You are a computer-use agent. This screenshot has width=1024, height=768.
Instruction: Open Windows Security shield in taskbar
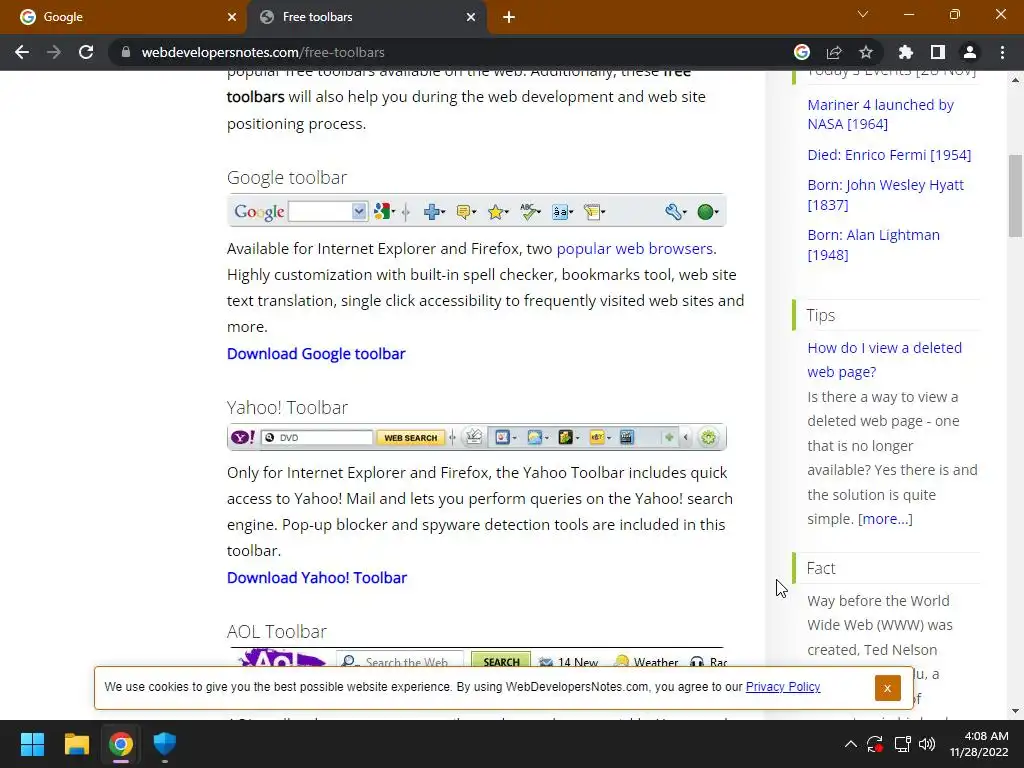tap(165, 744)
